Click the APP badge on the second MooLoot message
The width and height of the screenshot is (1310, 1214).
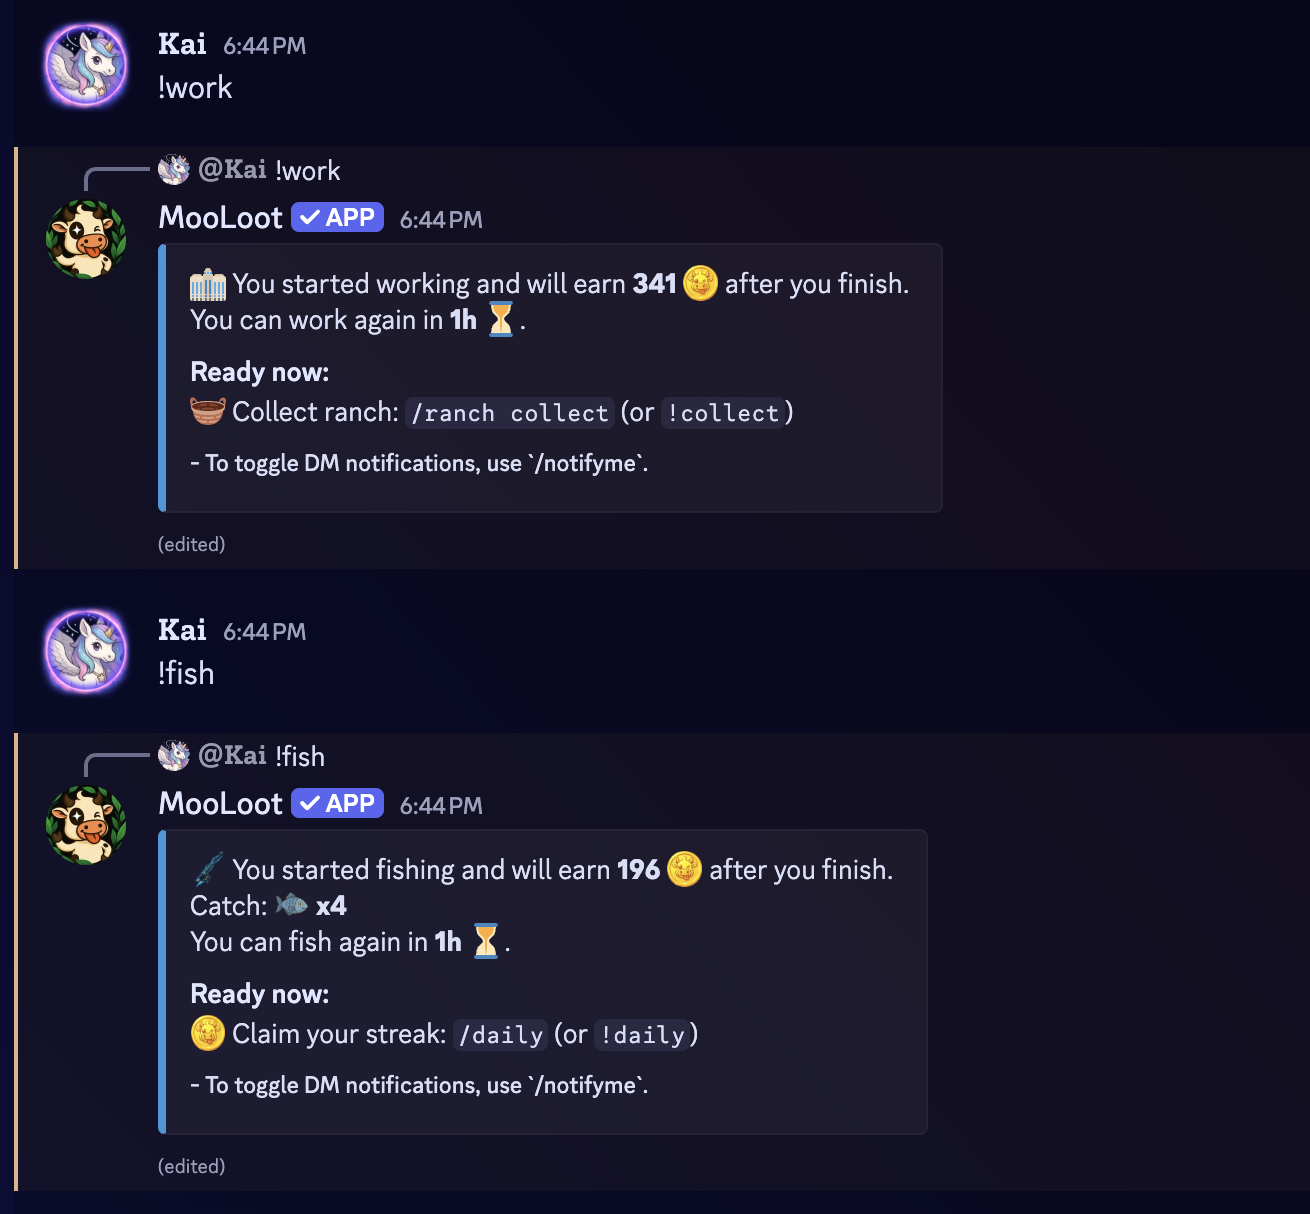[x=338, y=804]
